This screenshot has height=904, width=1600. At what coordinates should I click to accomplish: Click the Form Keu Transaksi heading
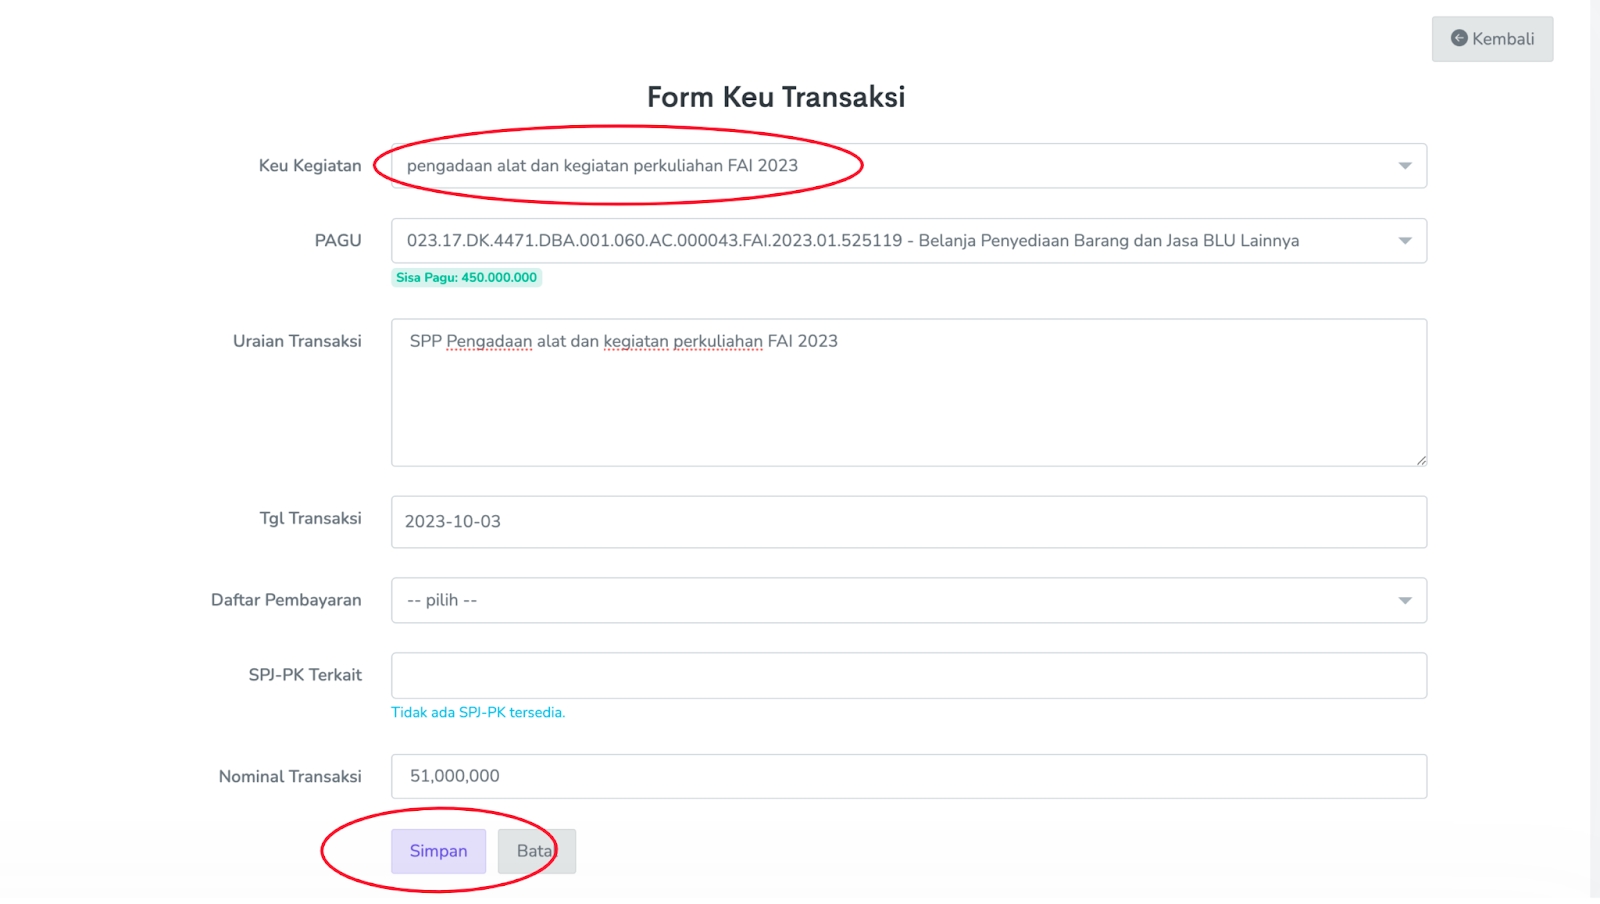[x=776, y=97]
